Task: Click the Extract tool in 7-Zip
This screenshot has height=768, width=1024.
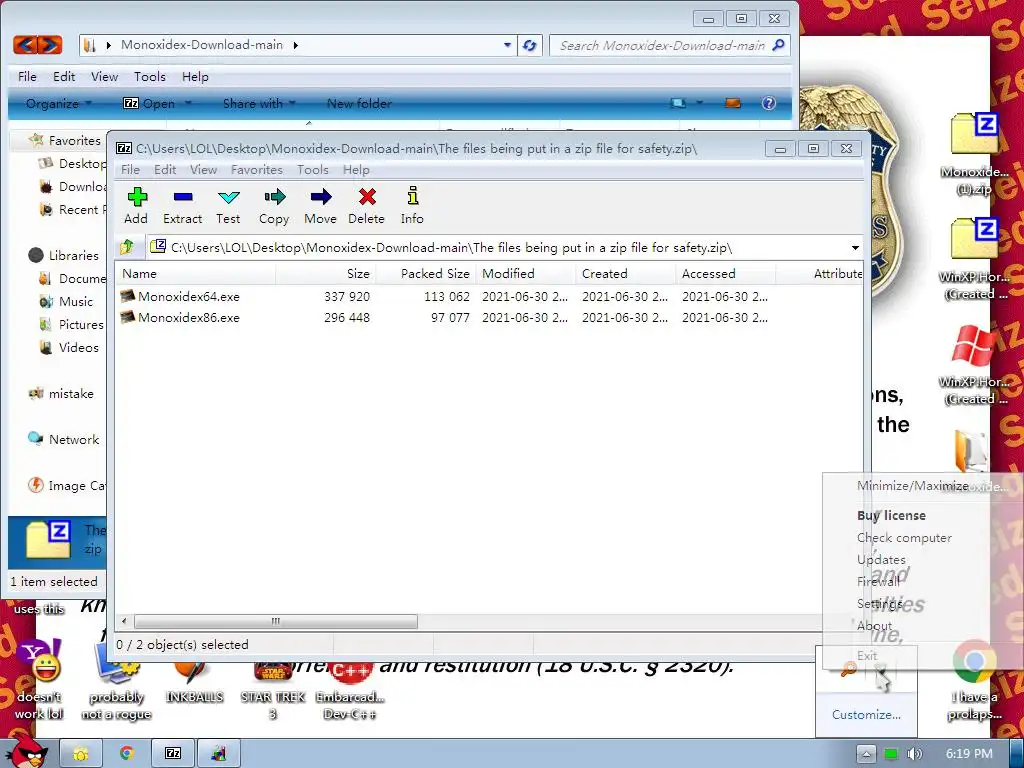Action: (x=182, y=206)
